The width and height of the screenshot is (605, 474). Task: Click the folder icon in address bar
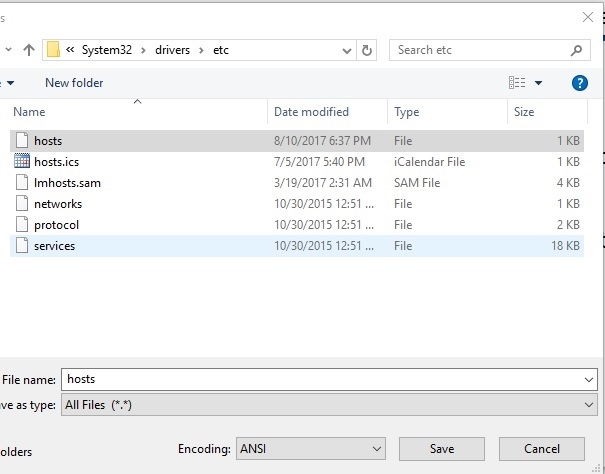pos(53,50)
